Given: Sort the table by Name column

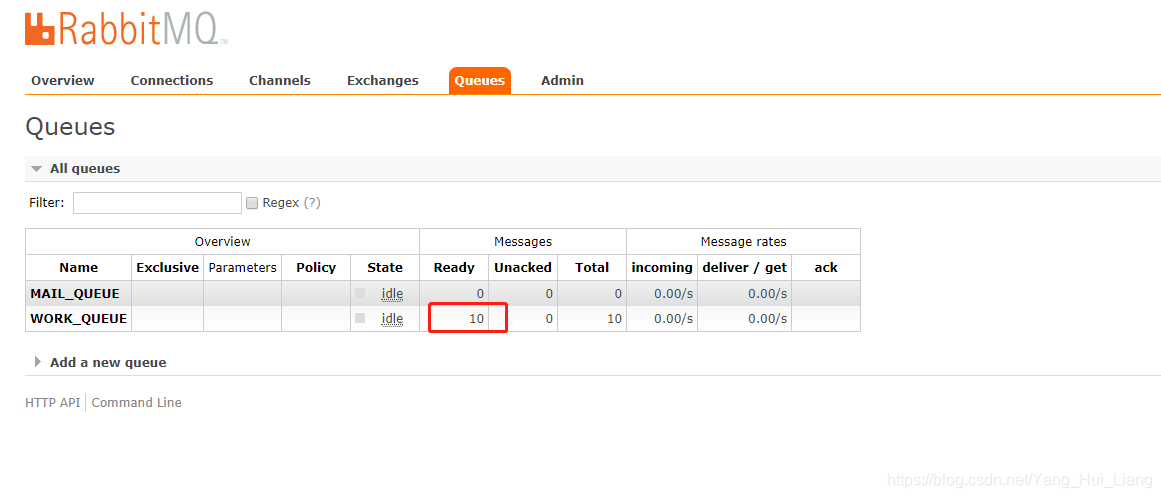Looking at the screenshot, I should 78,268.
